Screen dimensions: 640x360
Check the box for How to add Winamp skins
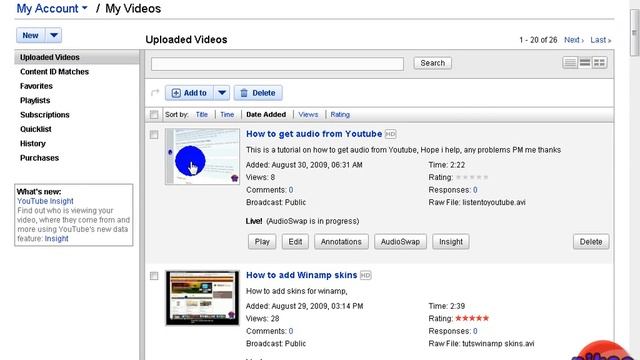pyautogui.click(x=154, y=276)
